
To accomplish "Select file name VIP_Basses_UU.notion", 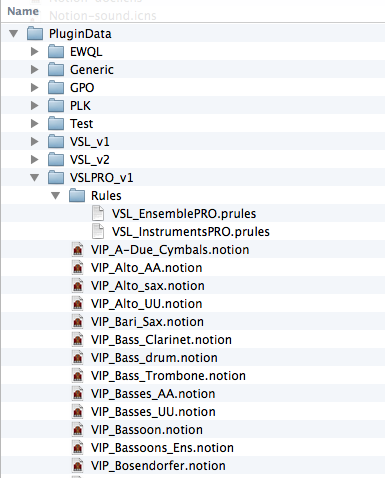I will [153, 412].
